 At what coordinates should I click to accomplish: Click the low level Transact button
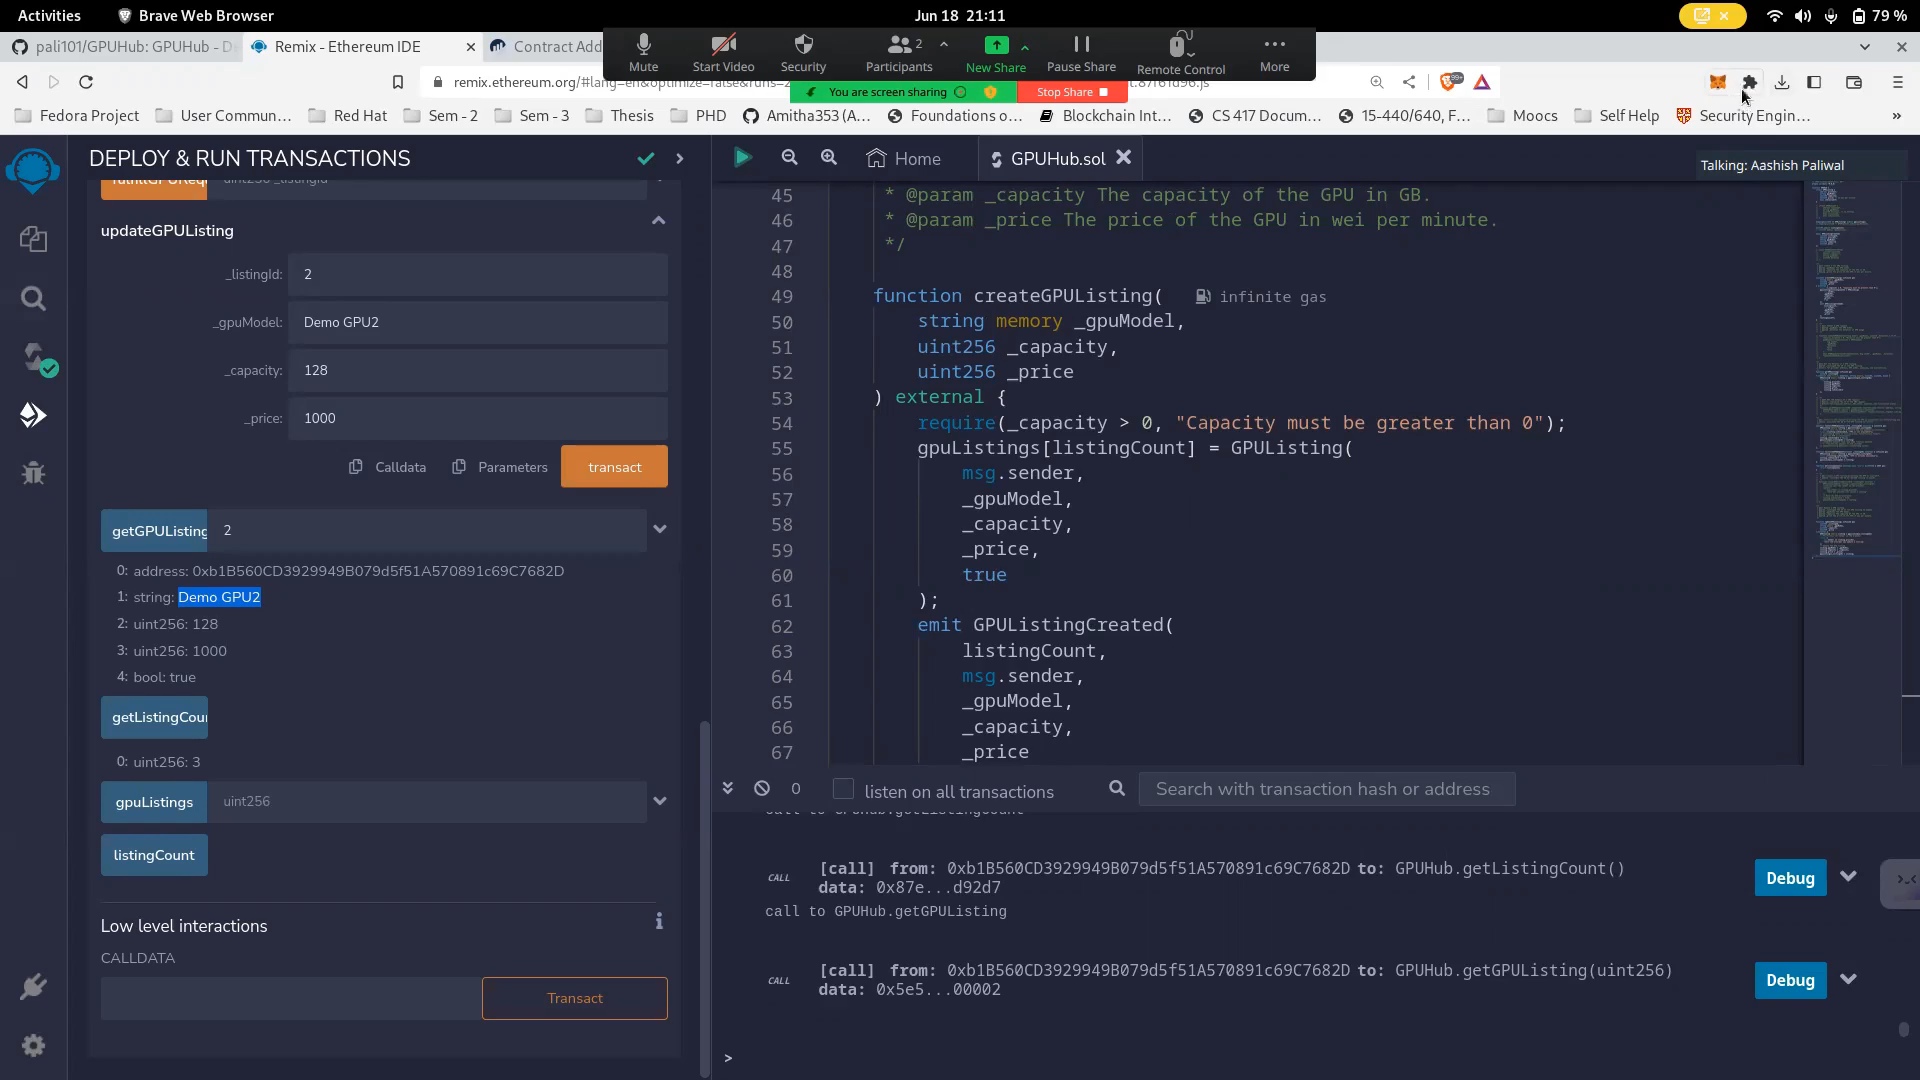click(x=575, y=998)
